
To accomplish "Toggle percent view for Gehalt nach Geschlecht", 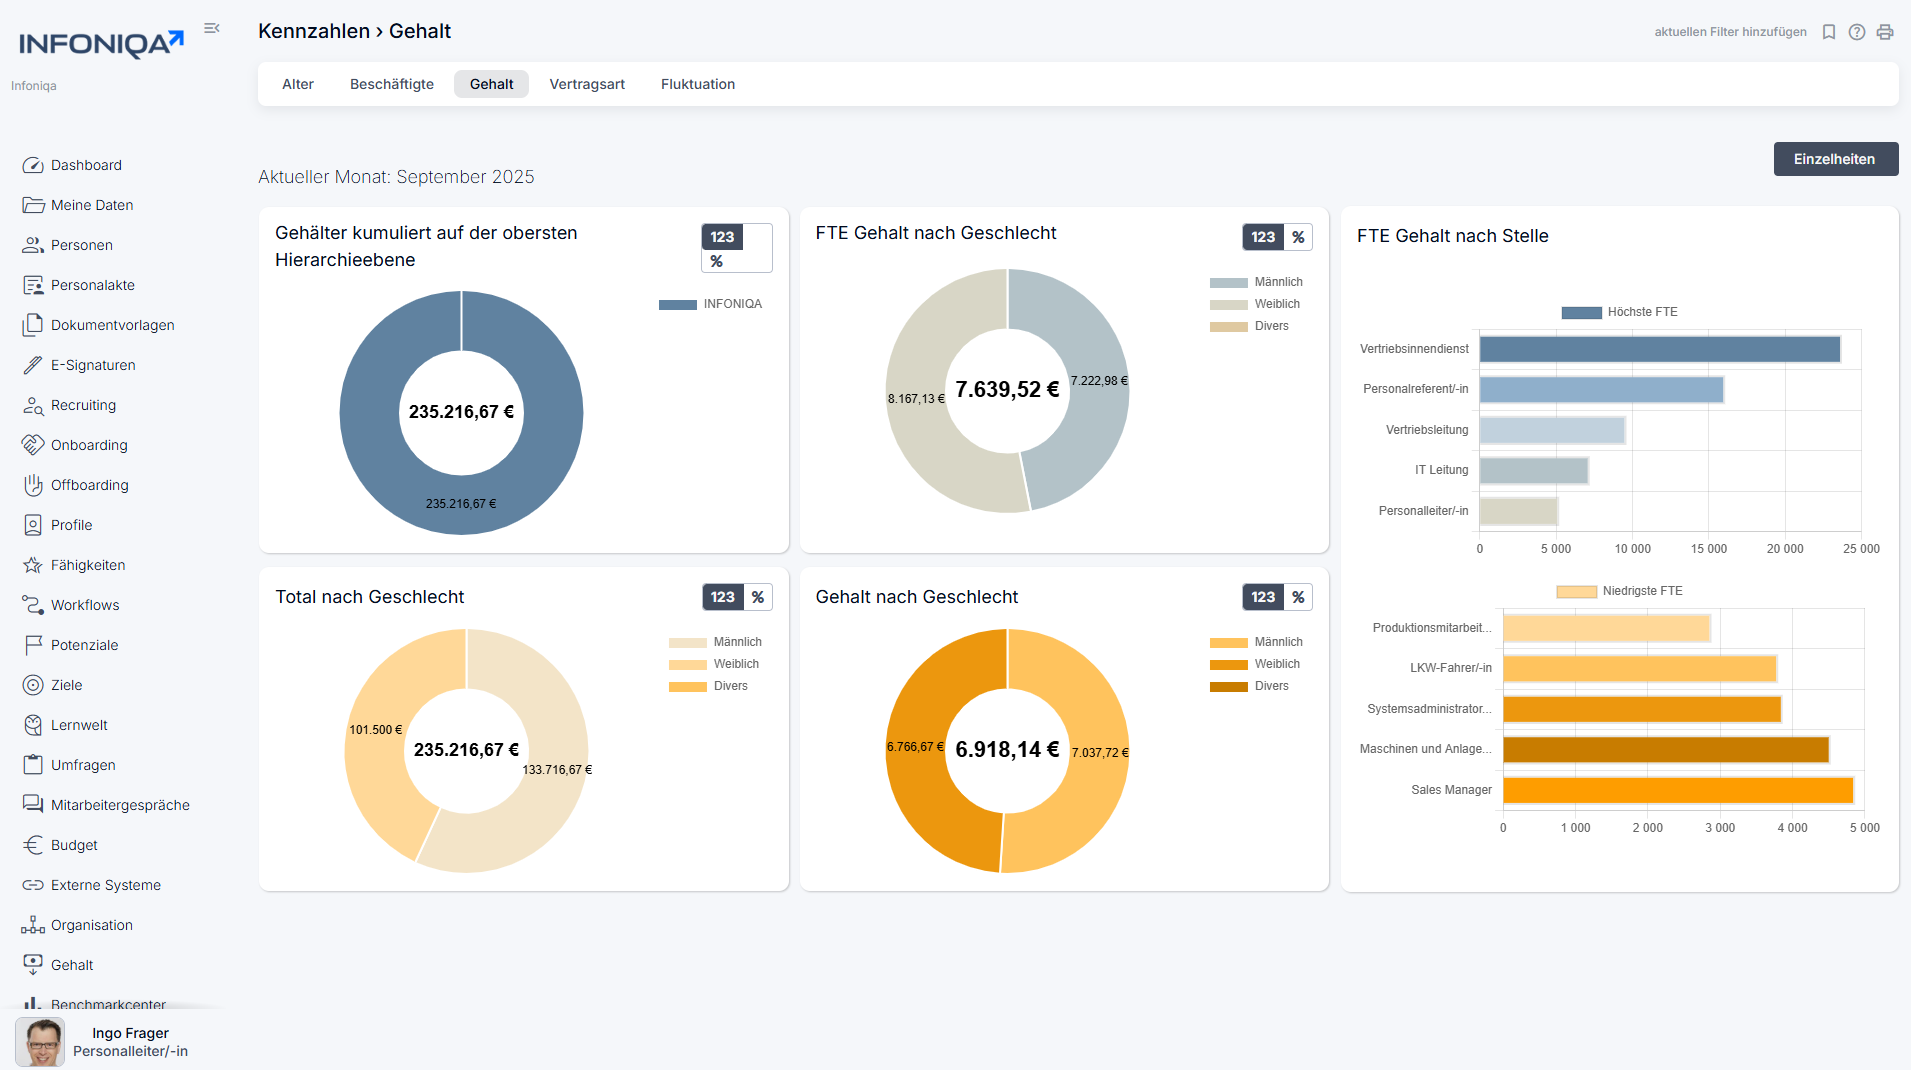I will pos(1298,597).
